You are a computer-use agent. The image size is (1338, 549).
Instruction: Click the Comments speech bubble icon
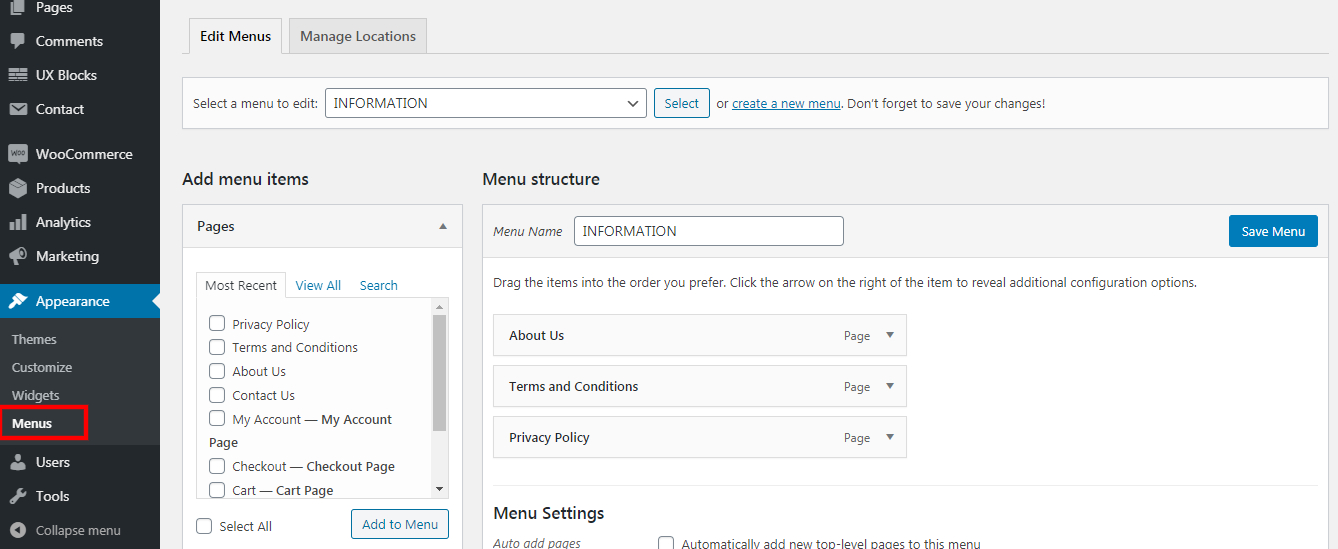coord(17,41)
